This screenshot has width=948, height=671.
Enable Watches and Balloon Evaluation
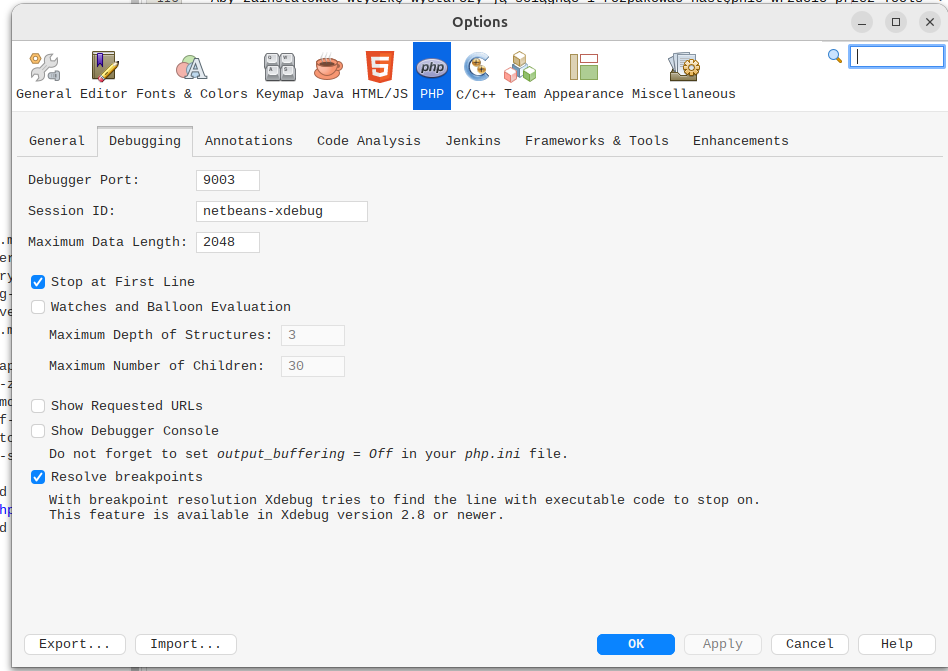tap(38, 307)
